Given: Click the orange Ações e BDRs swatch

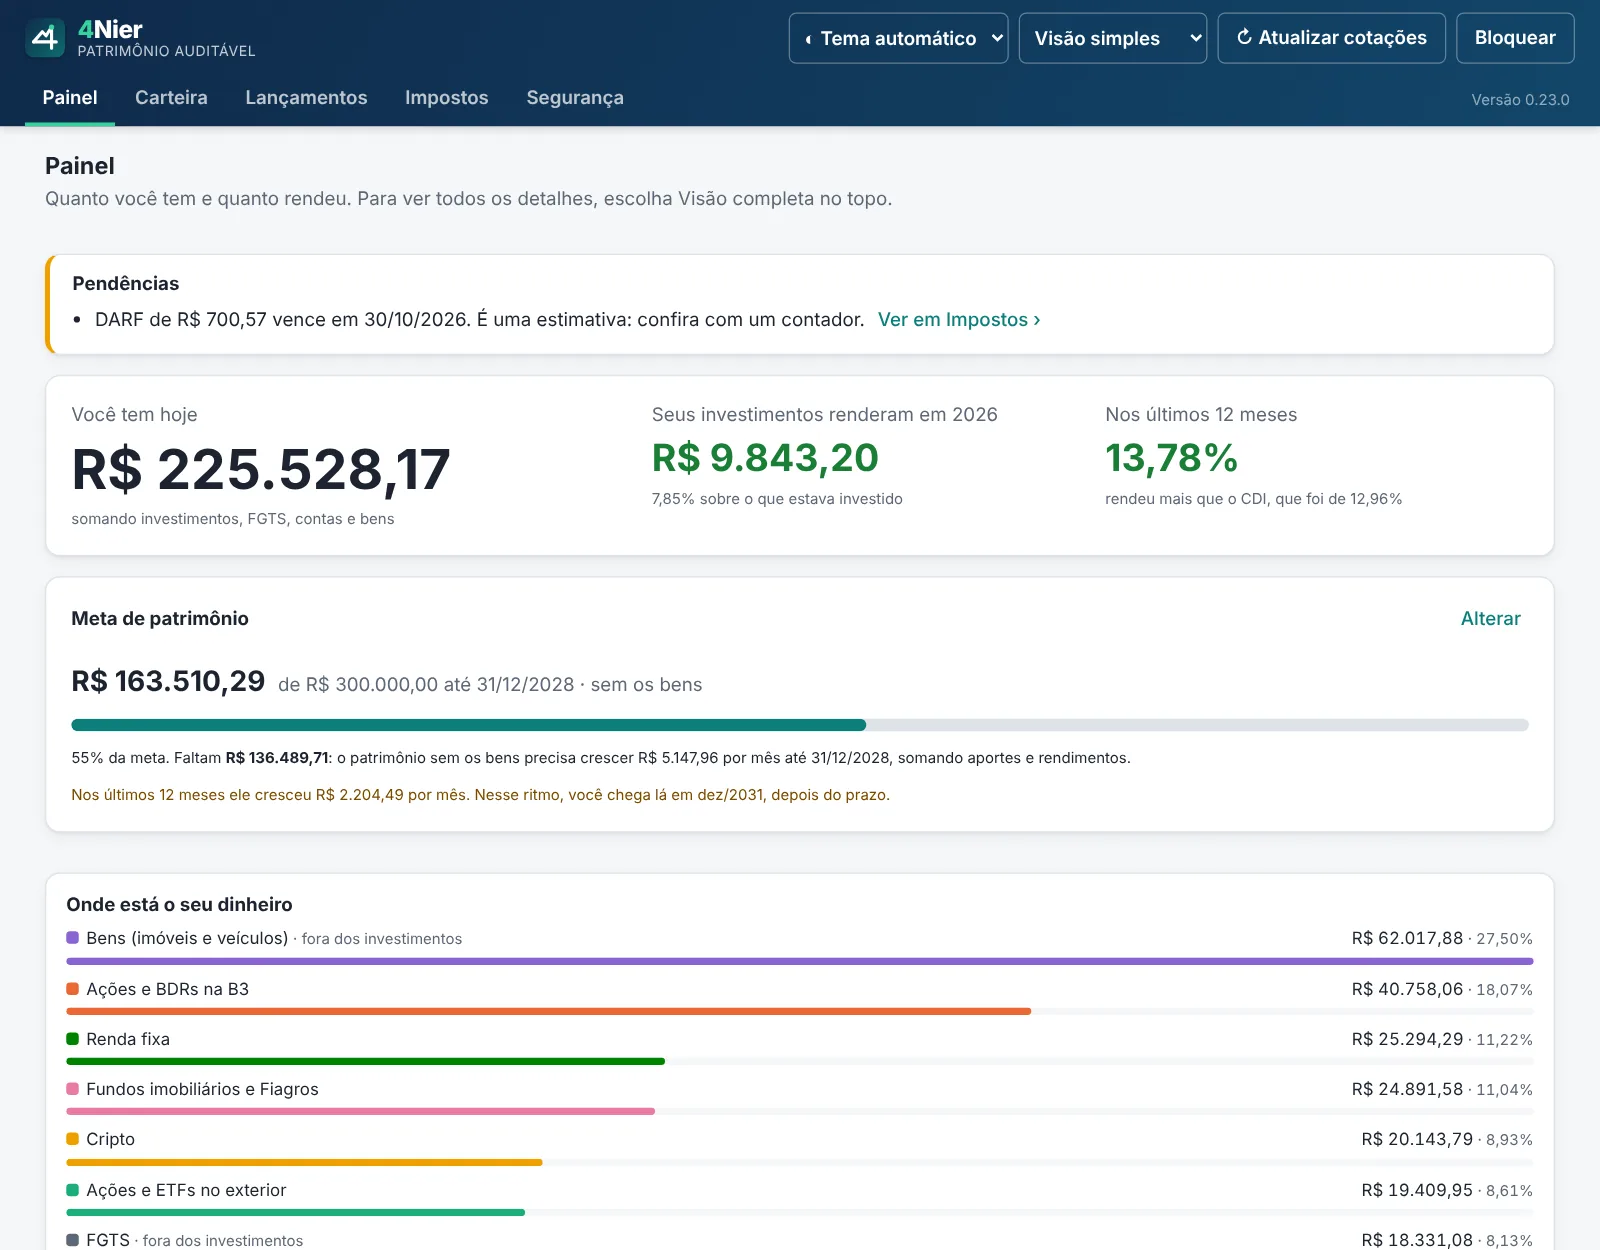Looking at the screenshot, I should [x=72, y=989].
